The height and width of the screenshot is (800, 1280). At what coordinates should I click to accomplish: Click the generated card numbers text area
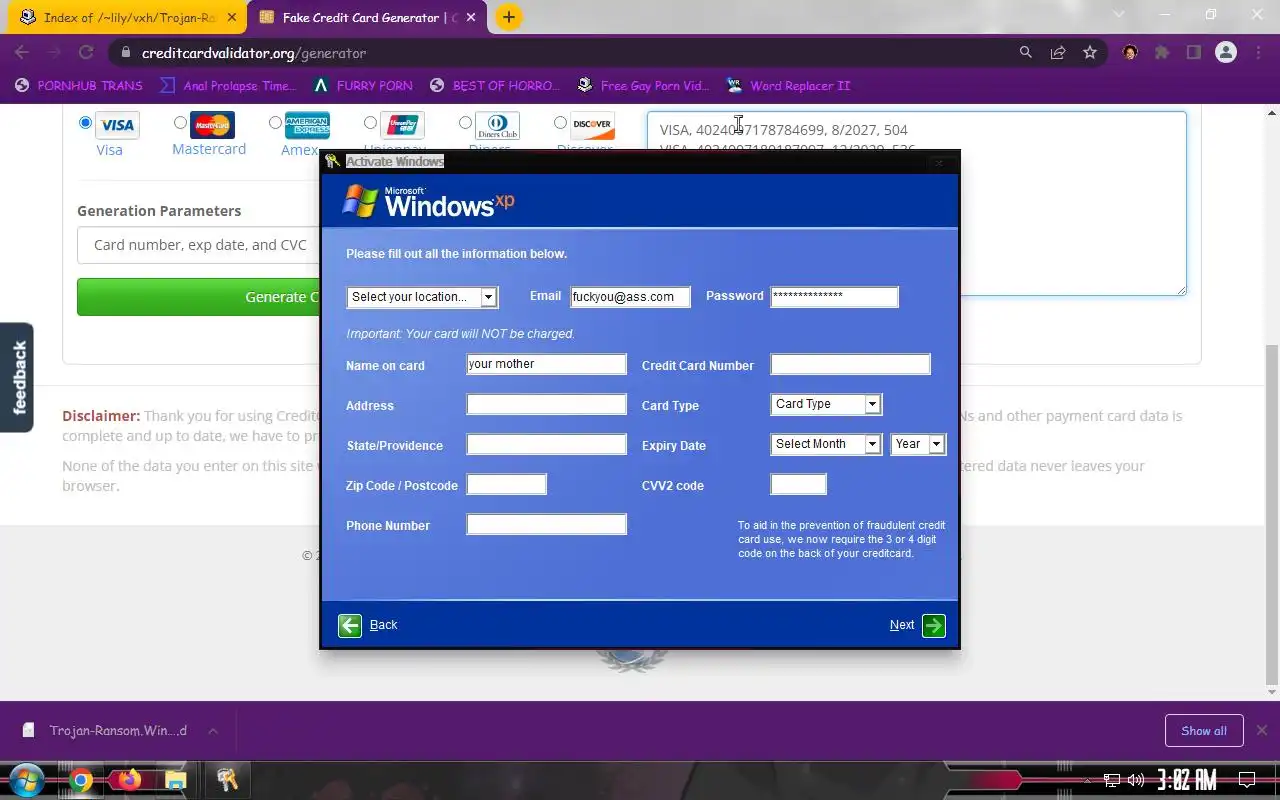(x=916, y=203)
